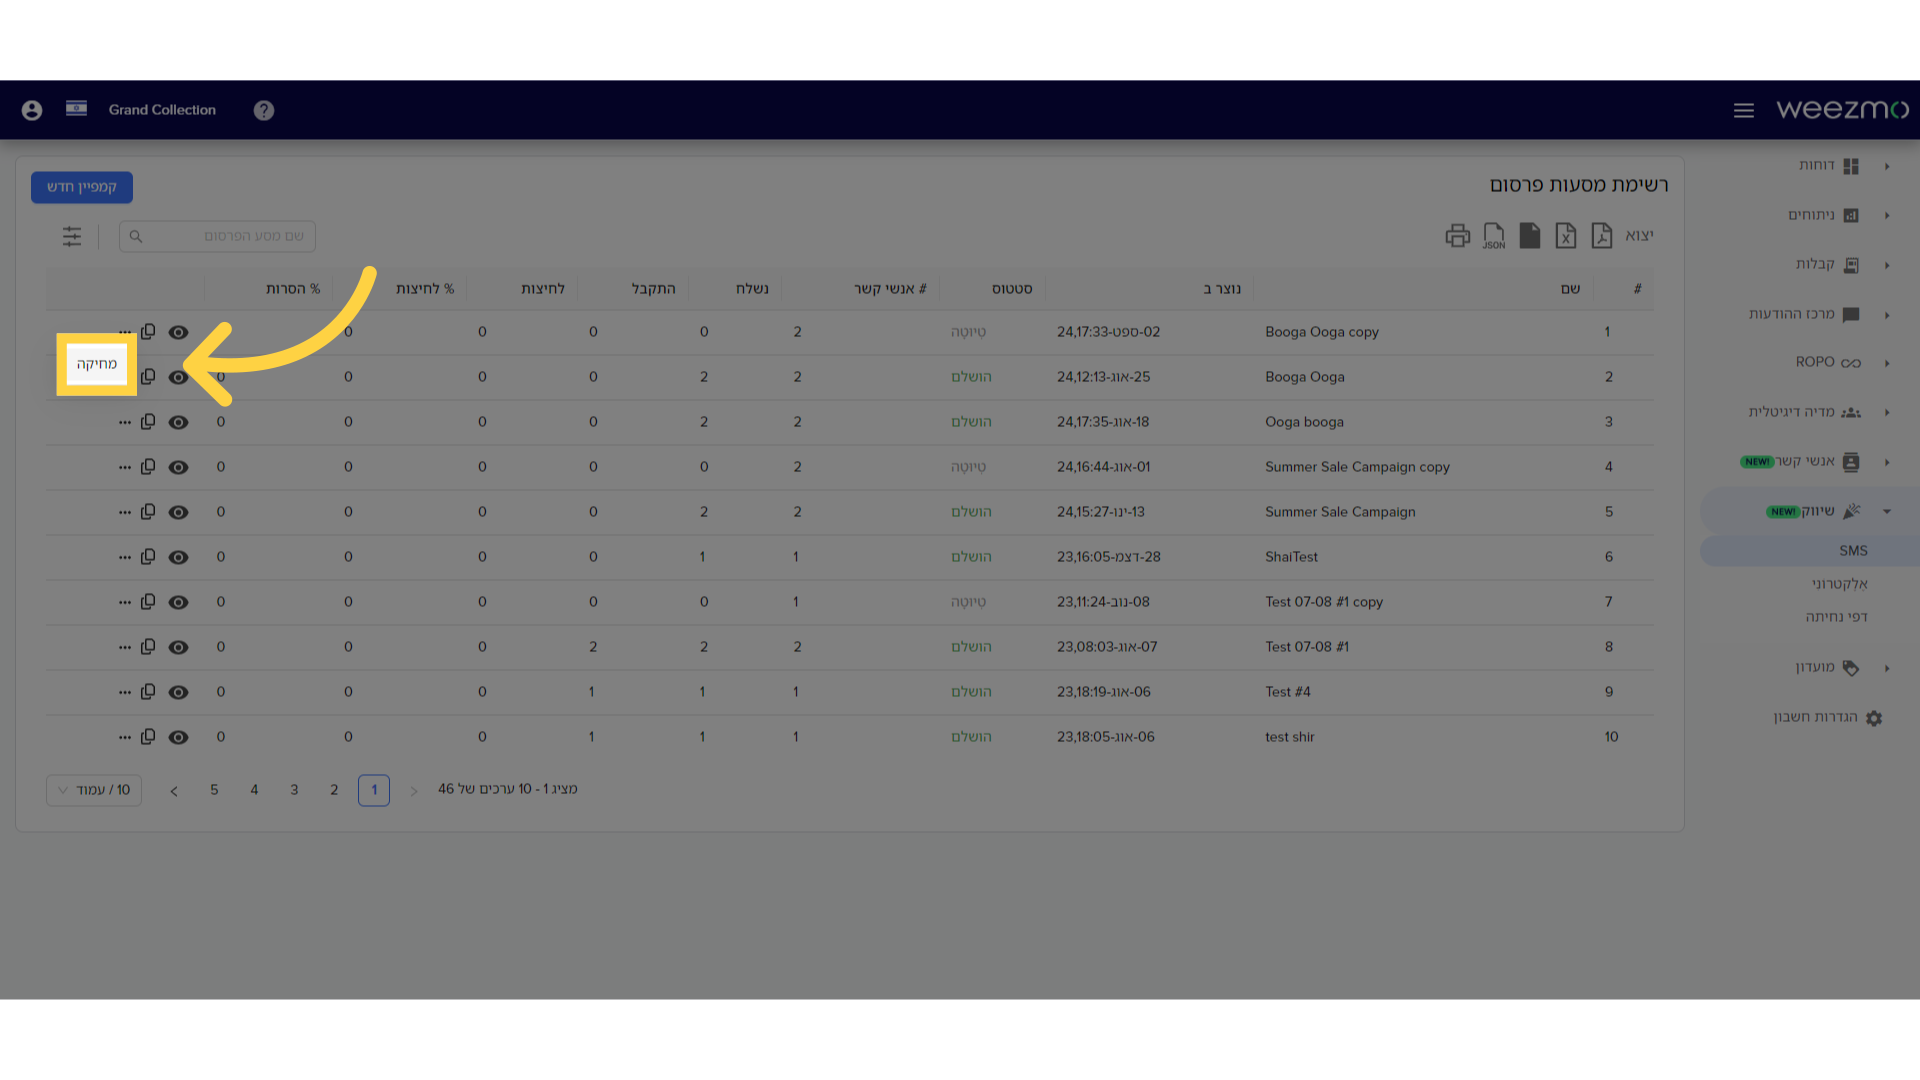This screenshot has width=1920, height=1080.
Task: Open more actions for Ooga booga
Action: [125, 422]
